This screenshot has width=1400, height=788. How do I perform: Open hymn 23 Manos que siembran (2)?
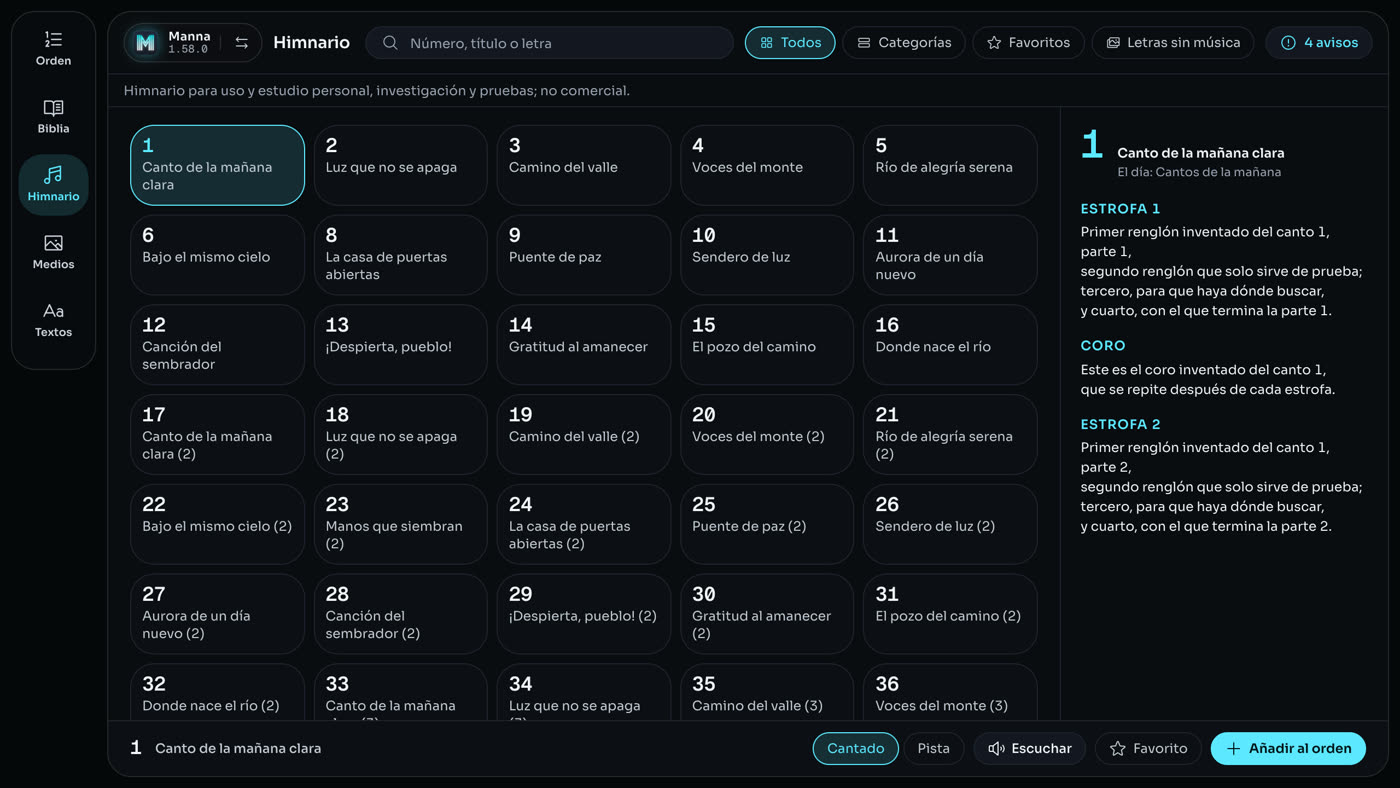[x=401, y=524]
